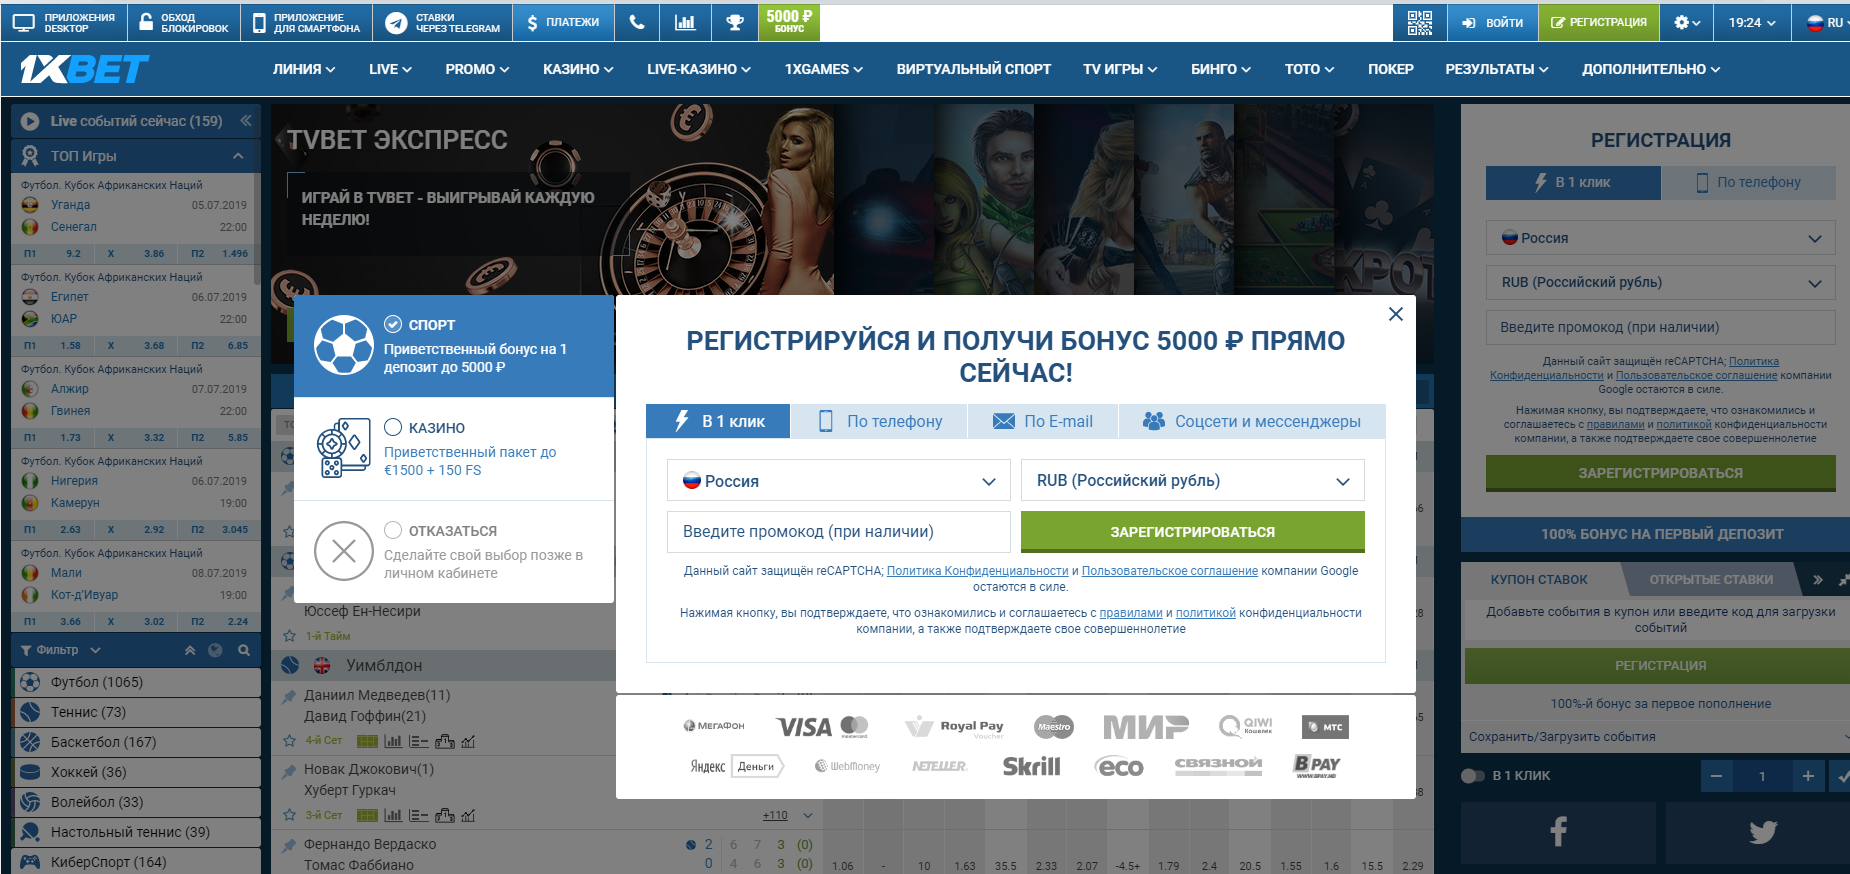Click the Twitter bird icon button

coord(1762,832)
